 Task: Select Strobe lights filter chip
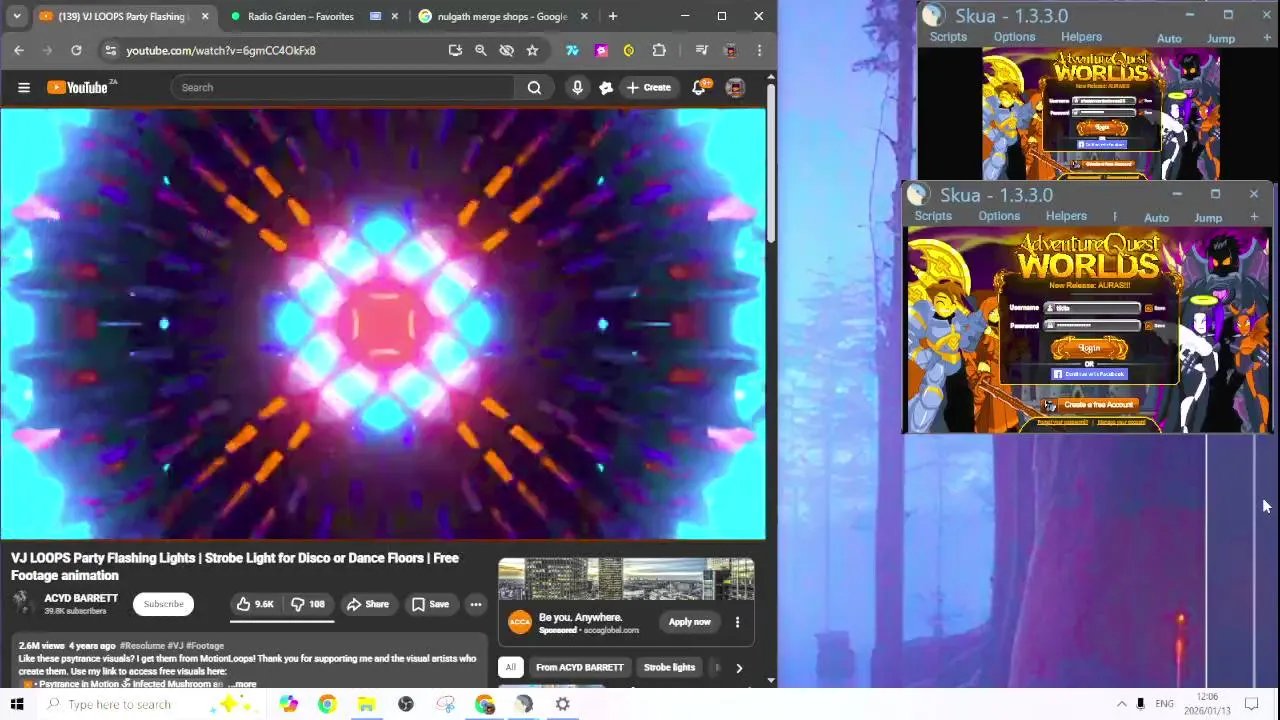pos(669,668)
